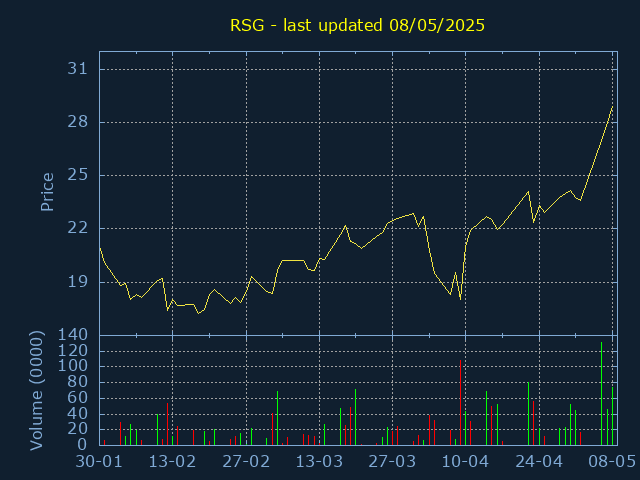Click the date label 30-01
The height and width of the screenshot is (480, 640).
pyautogui.click(x=99, y=462)
